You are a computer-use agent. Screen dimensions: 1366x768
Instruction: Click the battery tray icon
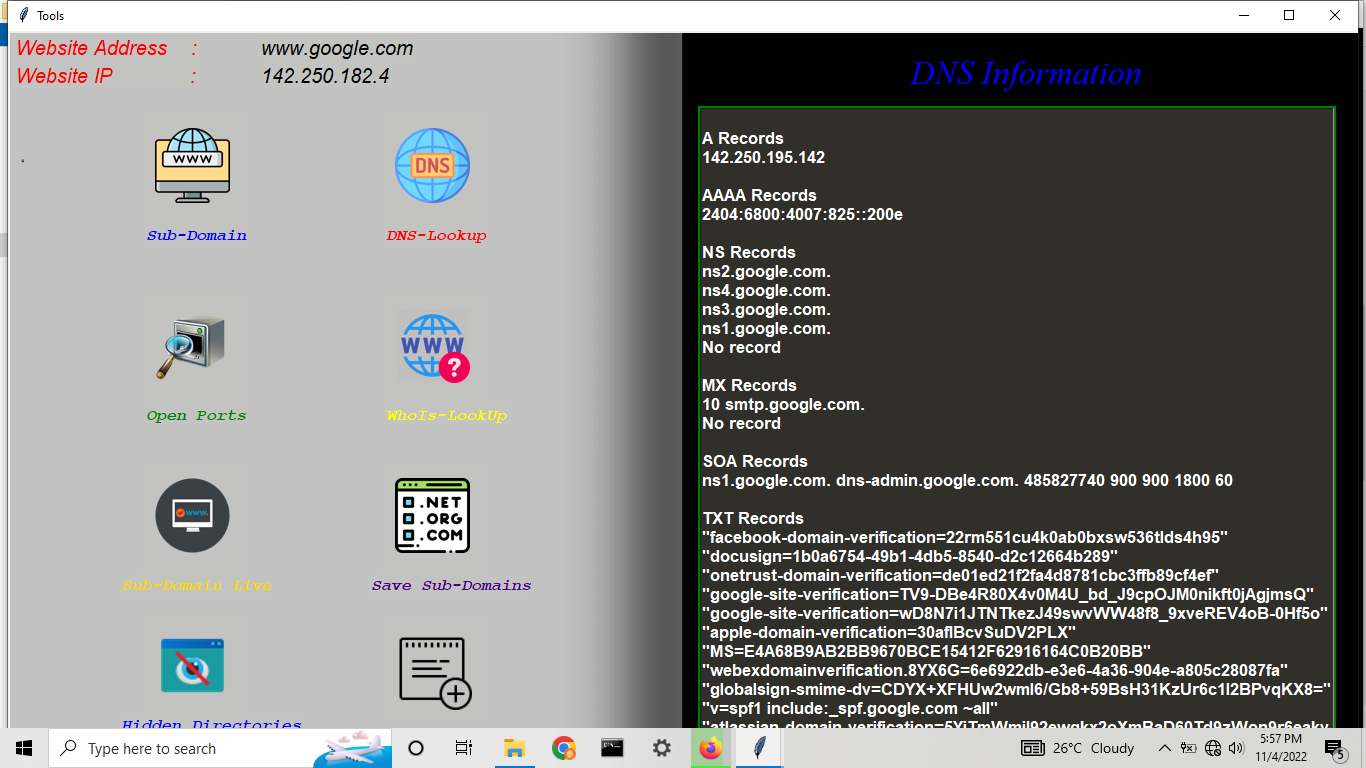pyautogui.click(x=1189, y=748)
